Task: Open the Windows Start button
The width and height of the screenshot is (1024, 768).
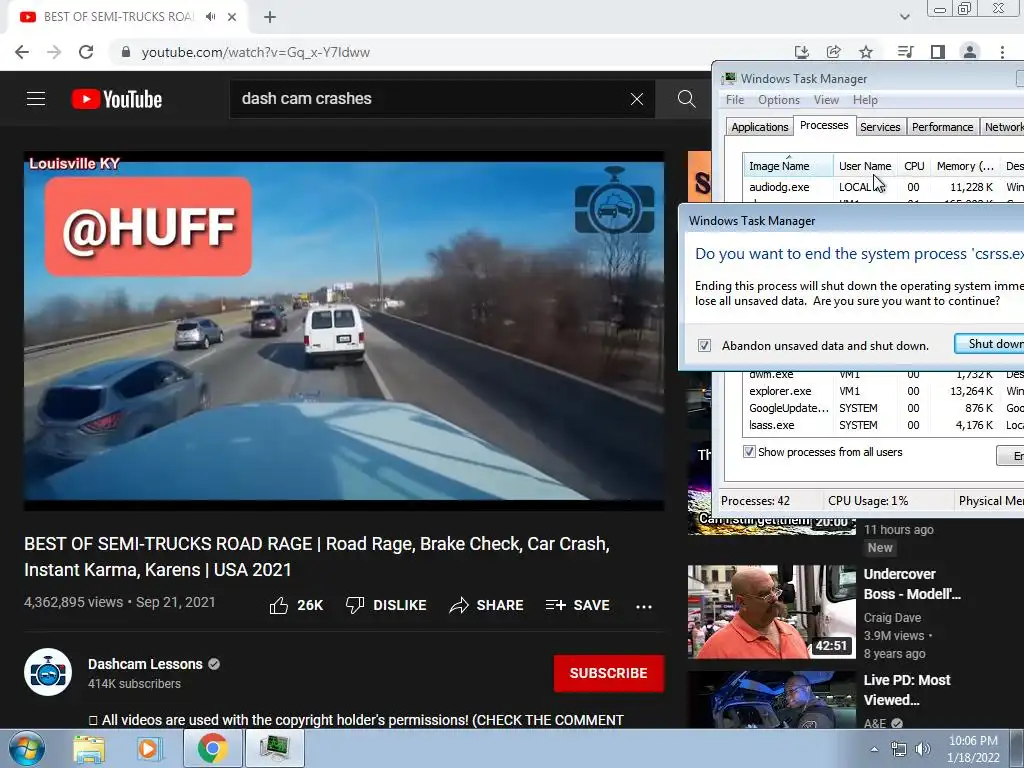Action: (26, 749)
